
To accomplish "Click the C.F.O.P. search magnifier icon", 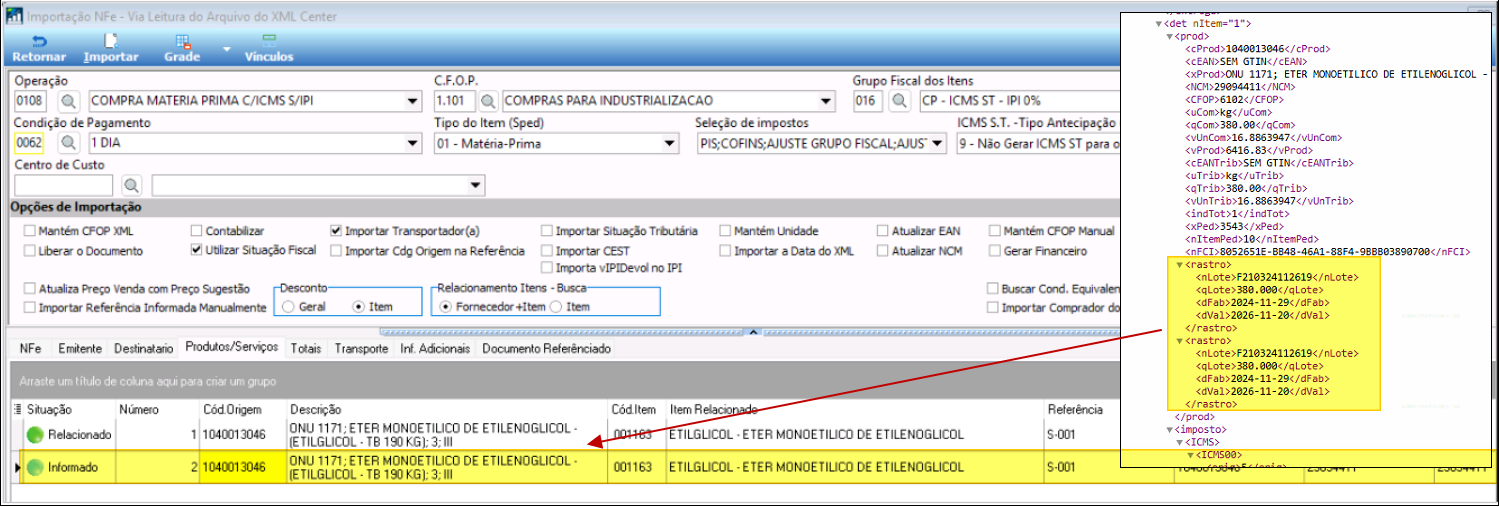I will click(487, 101).
